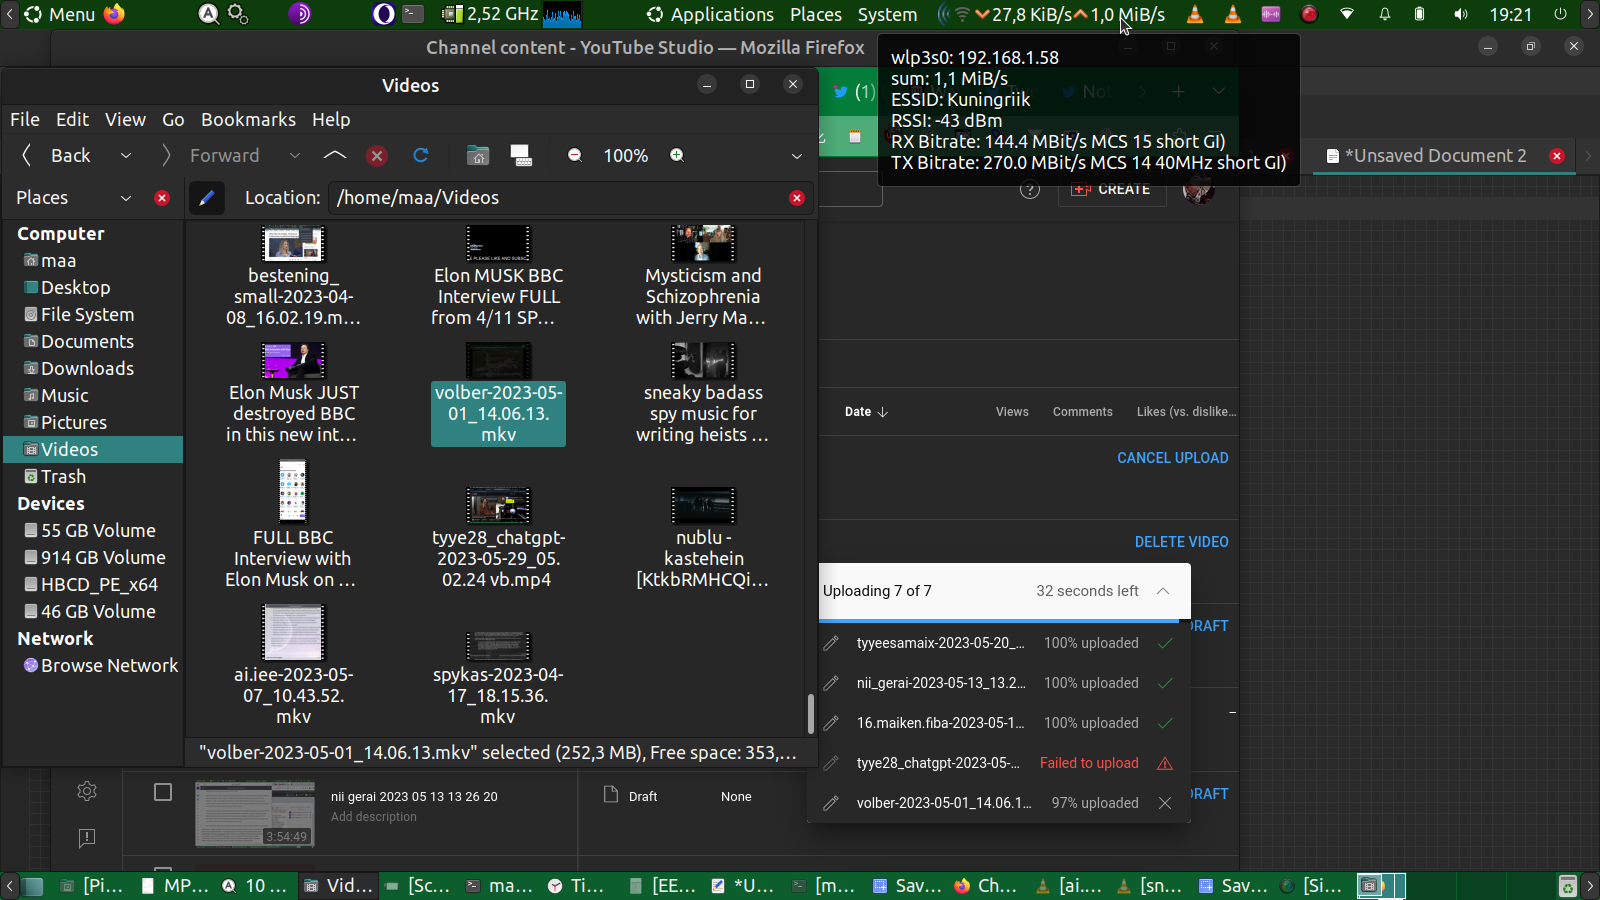This screenshot has width=1600, height=900.
Task: Go to the Home folder via toolbar icon
Action: pyautogui.click(x=478, y=155)
